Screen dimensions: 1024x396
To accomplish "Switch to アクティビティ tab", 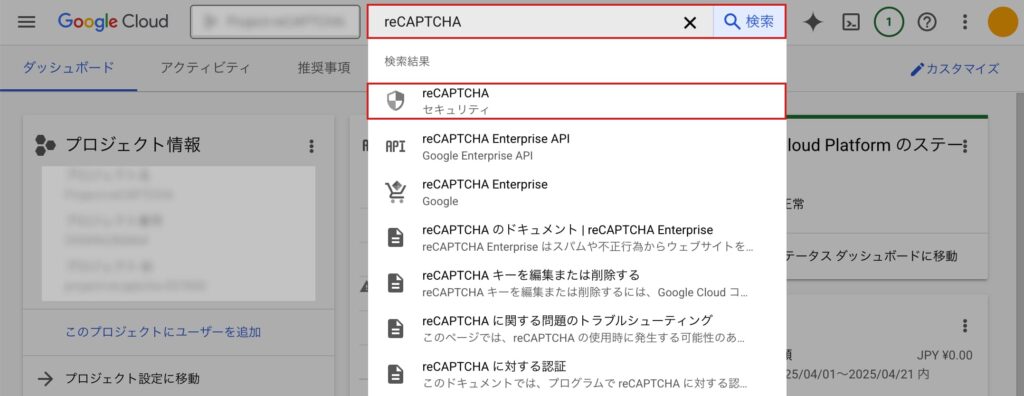I will click(x=205, y=68).
